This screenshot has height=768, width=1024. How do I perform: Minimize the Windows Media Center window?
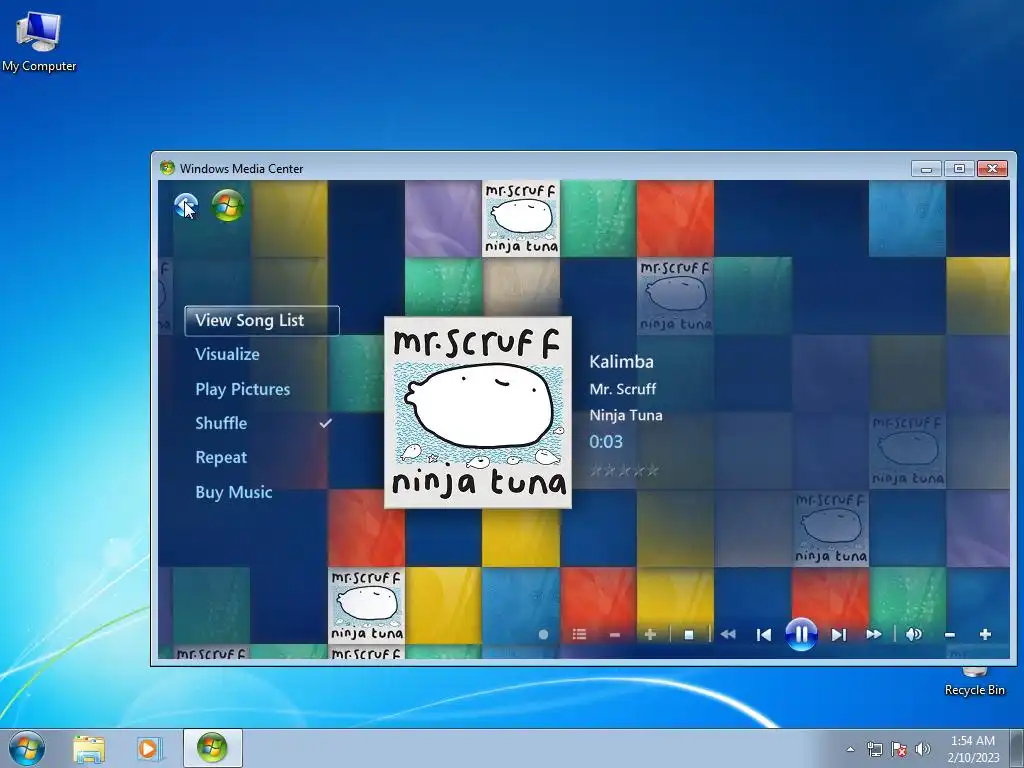(x=926, y=168)
